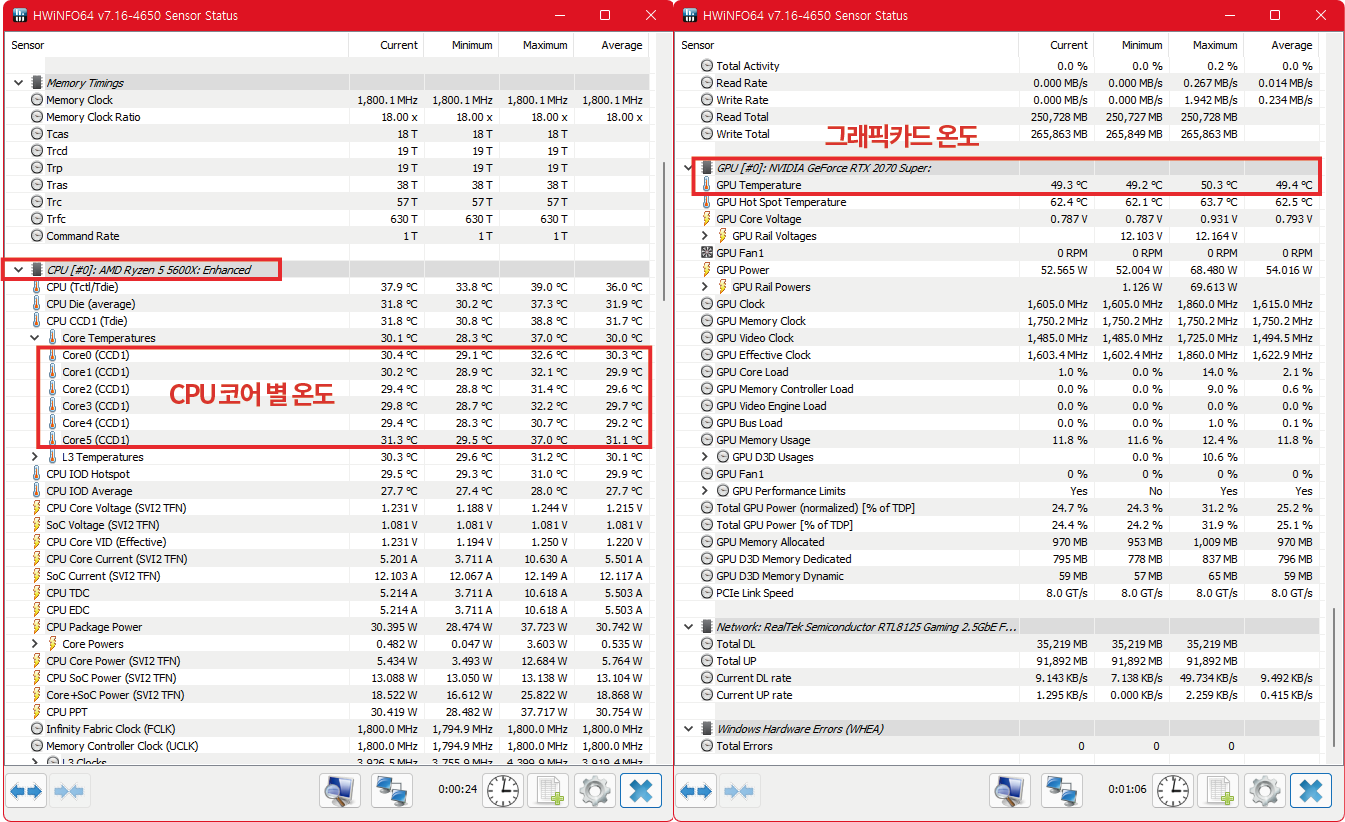
Task: Select GPU Hot Spot Temperature row
Action: (997, 202)
